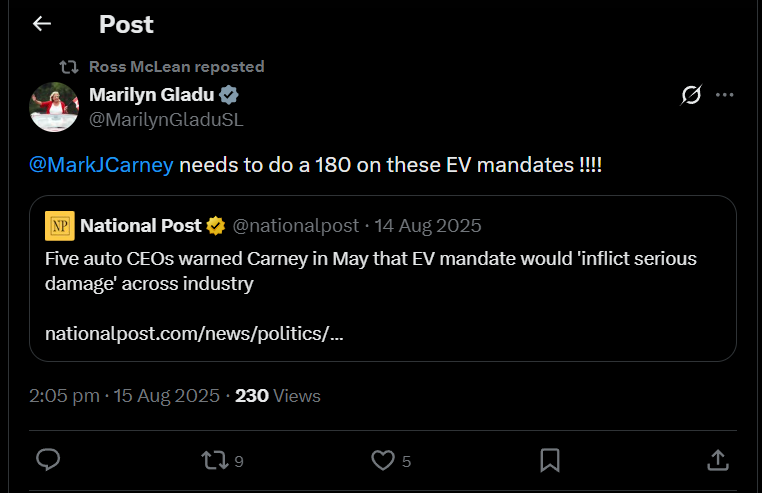Like the post with the heart icon

pos(383,459)
